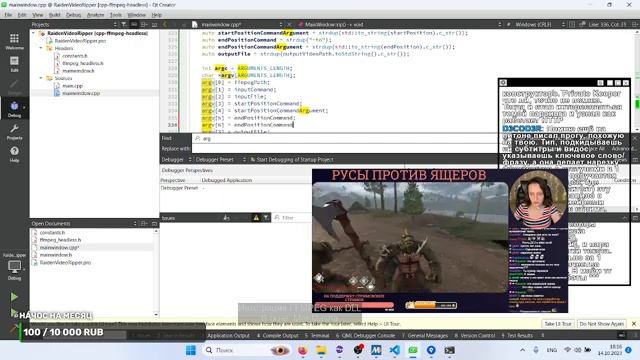Click the green Run button

point(14,297)
